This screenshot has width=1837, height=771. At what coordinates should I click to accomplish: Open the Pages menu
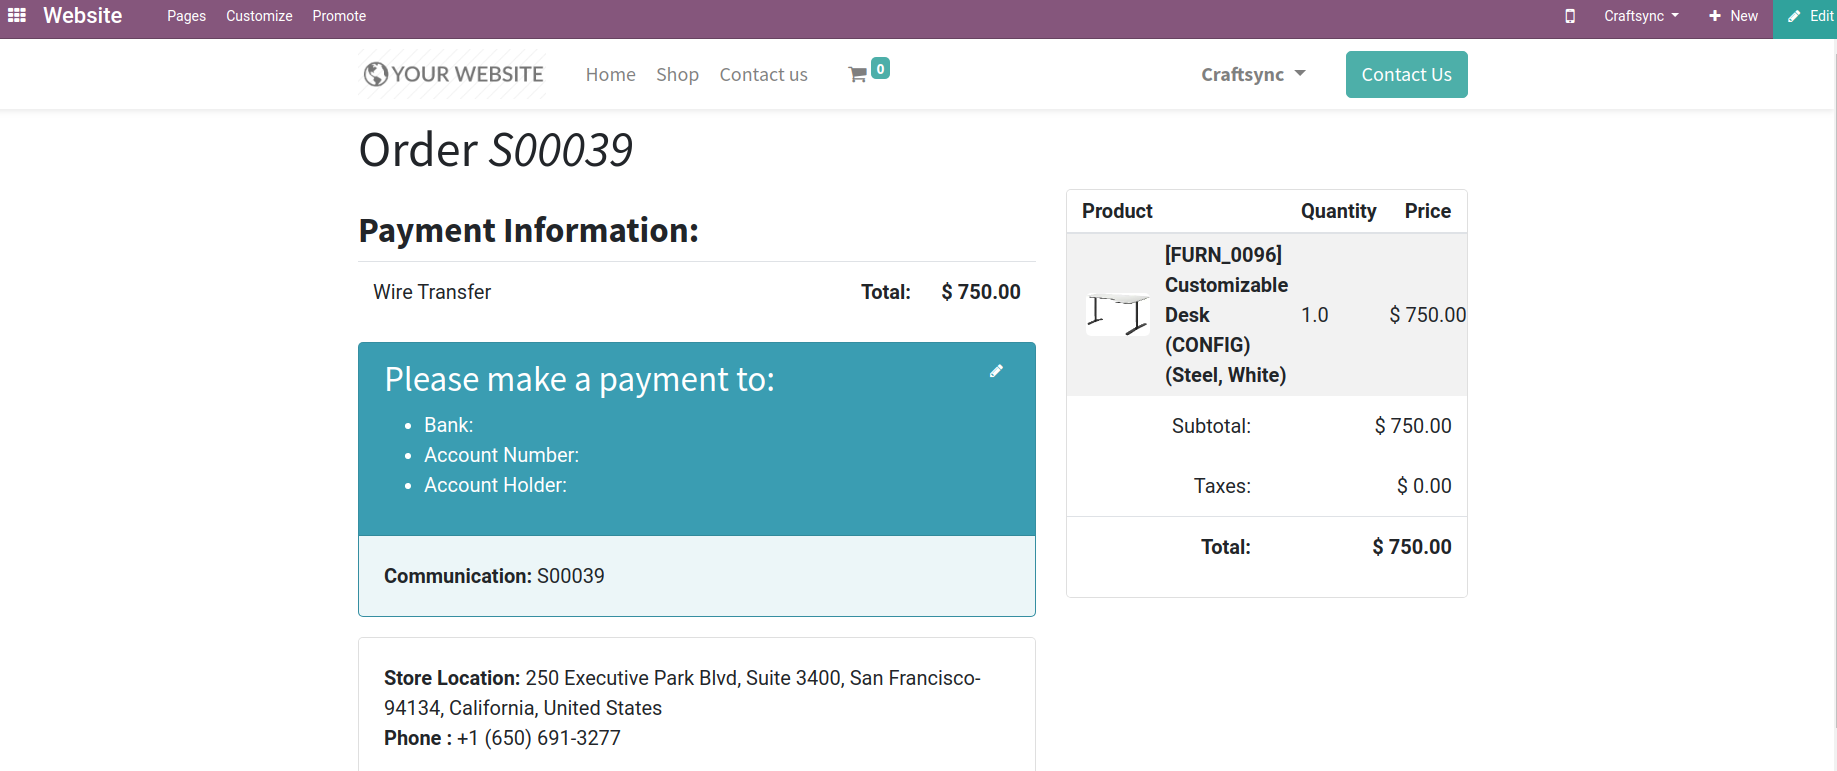point(186,16)
